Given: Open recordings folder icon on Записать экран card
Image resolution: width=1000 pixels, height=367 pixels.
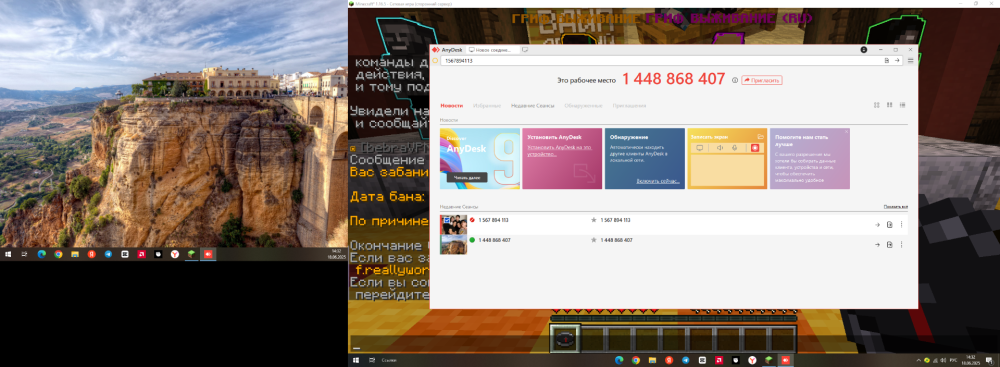Looking at the screenshot, I should click(760, 137).
